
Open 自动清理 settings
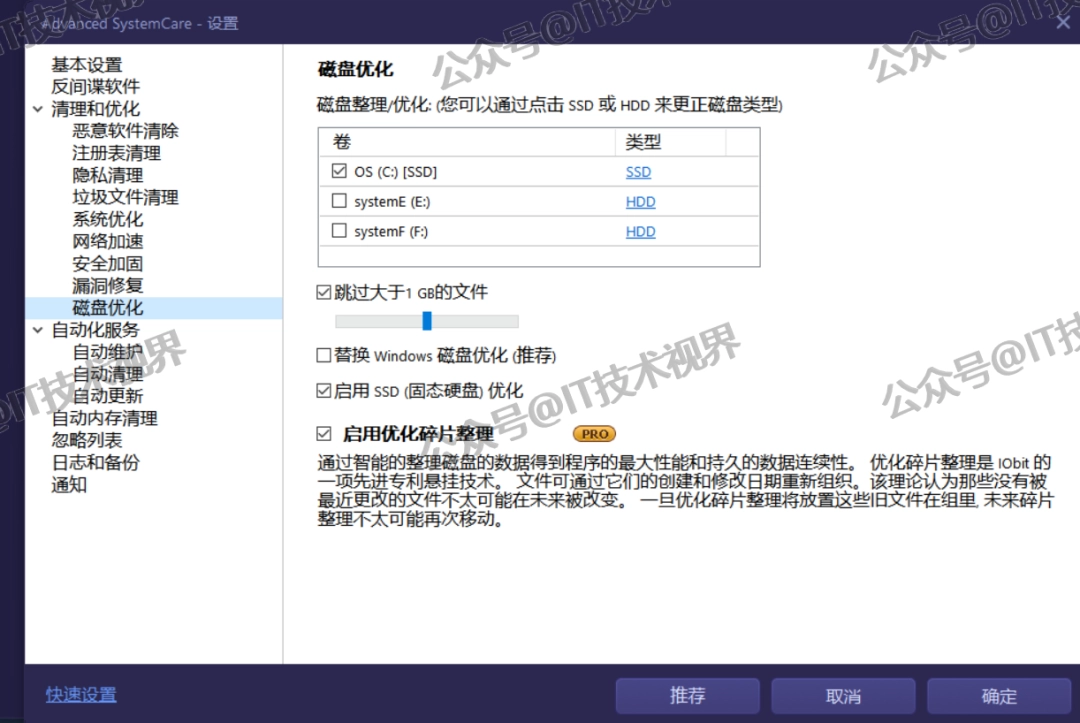tap(107, 374)
